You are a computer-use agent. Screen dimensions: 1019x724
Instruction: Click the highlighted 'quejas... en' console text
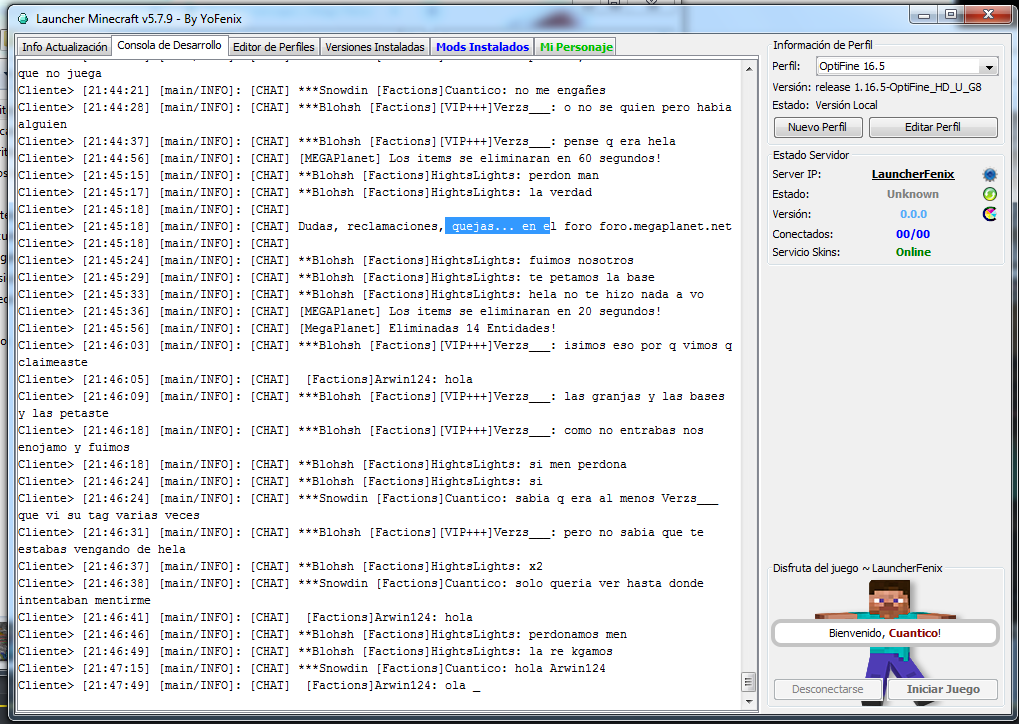[497, 226]
